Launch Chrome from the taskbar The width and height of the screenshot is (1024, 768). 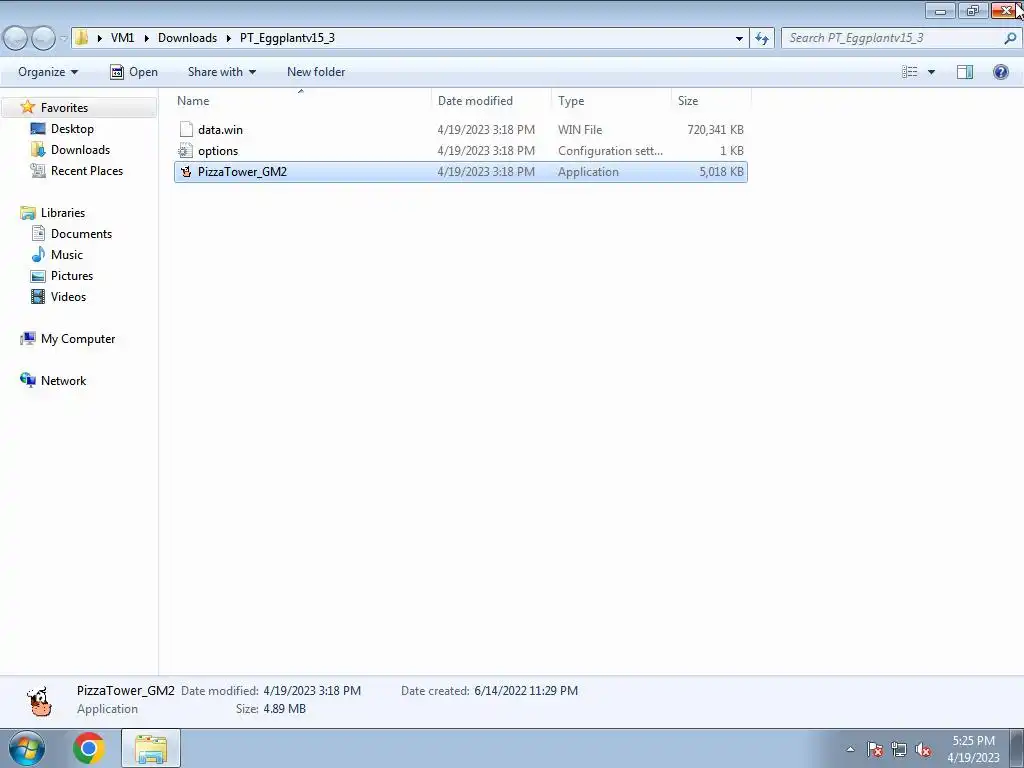click(89, 748)
